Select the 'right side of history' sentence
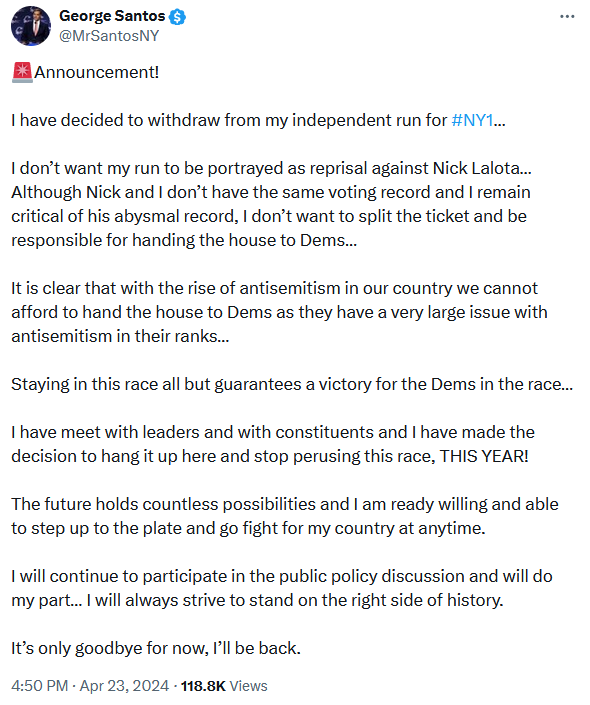This screenshot has width=590, height=705. click(x=295, y=600)
